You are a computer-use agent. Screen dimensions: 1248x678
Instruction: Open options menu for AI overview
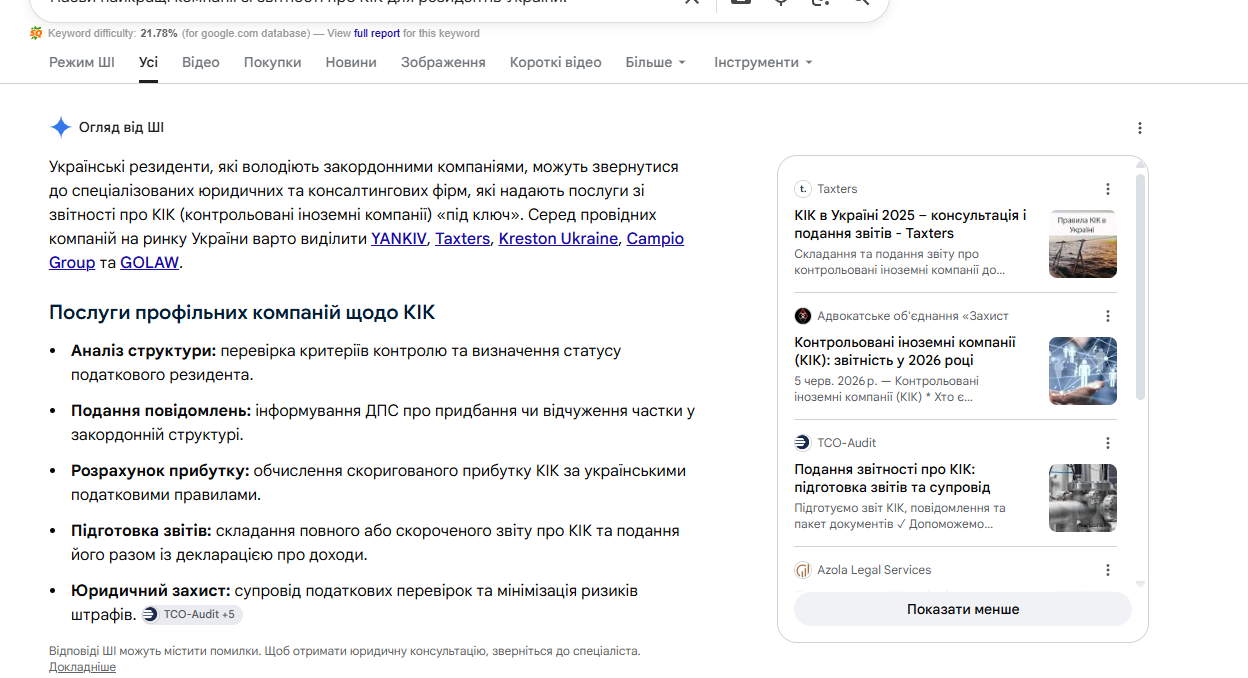point(1139,128)
